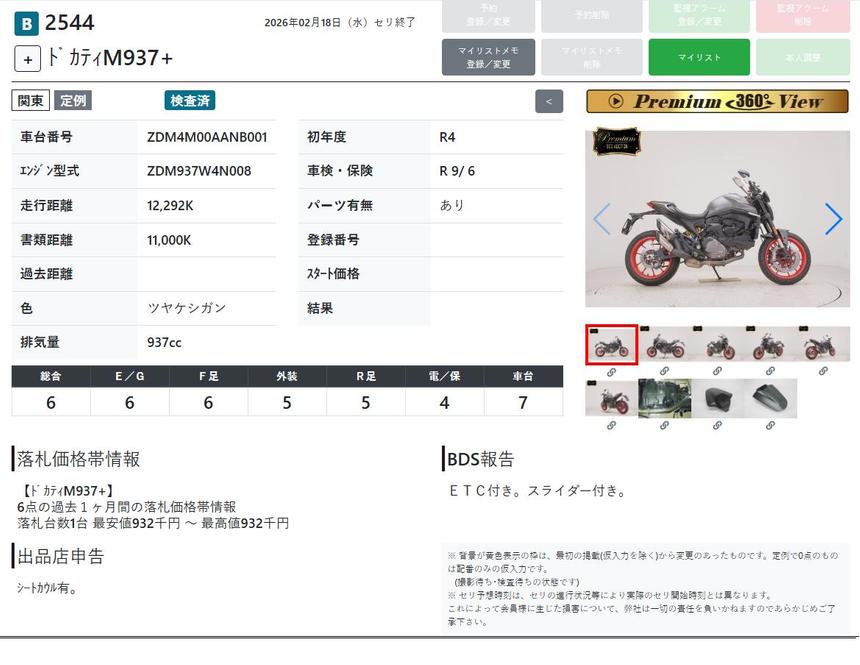Screen dimensions: 860x665
Task: Select the second motorcycle thumbnail
Action: [664, 344]
